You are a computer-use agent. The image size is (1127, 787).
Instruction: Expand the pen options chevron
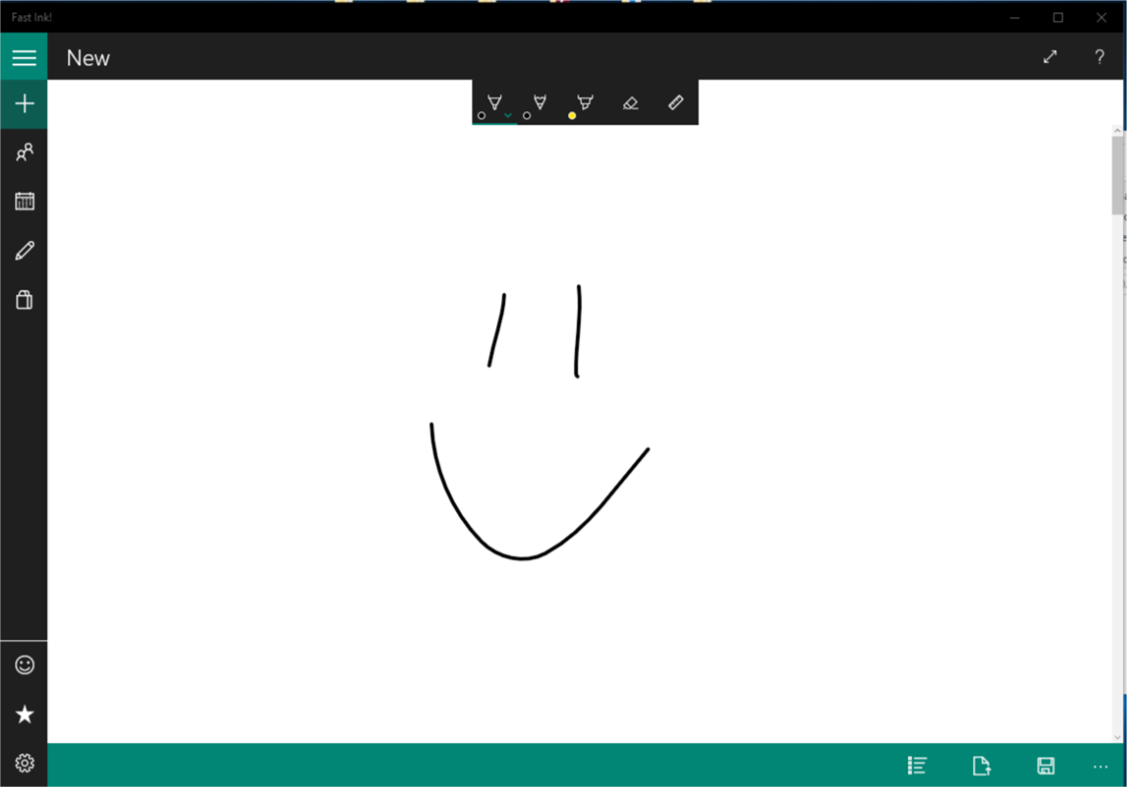(x=507, y=115)
